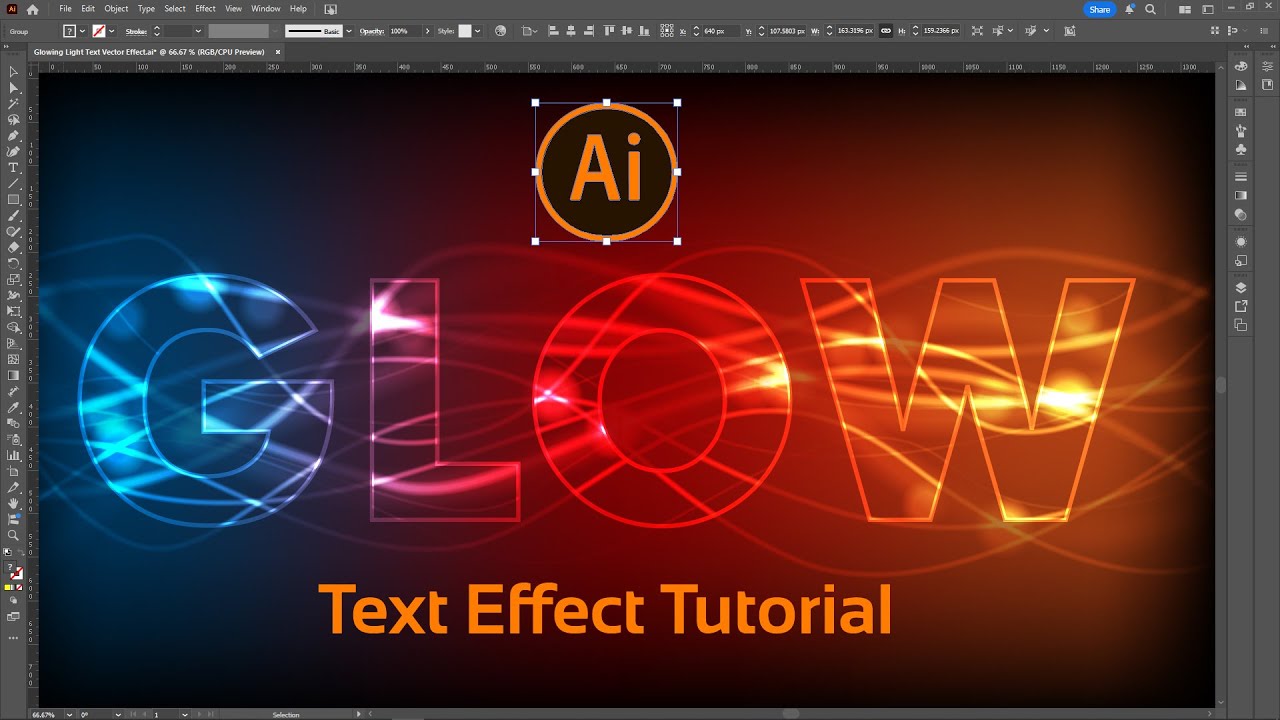Click the Fill color box in the control bar
The image size is (1280, 720).
coord(70,31)
